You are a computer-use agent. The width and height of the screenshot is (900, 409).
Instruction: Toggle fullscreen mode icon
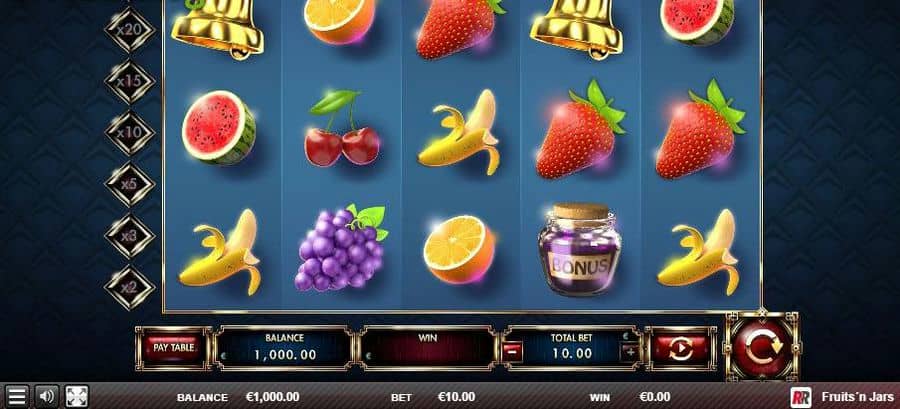[77, 396]
